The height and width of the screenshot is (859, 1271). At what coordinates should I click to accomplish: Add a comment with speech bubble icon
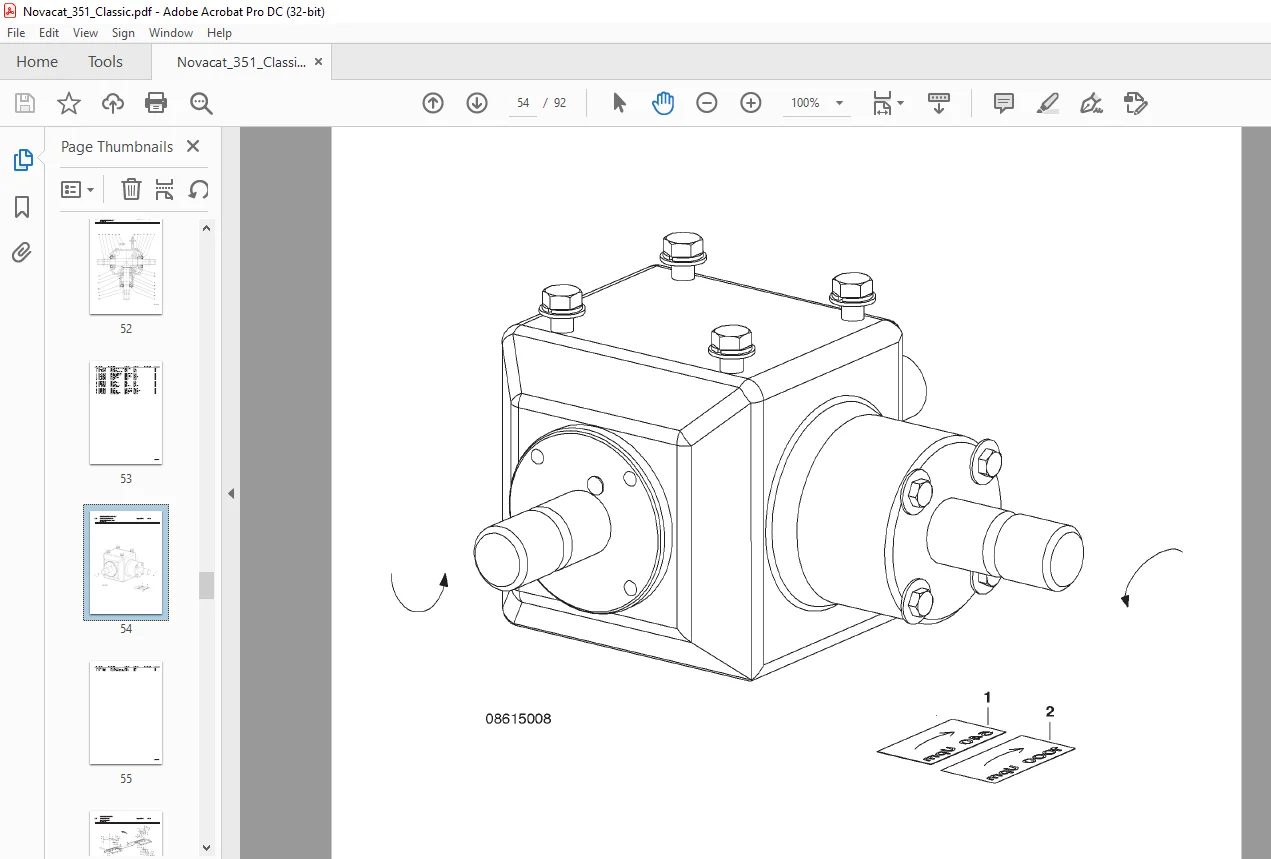(1004, 103)
